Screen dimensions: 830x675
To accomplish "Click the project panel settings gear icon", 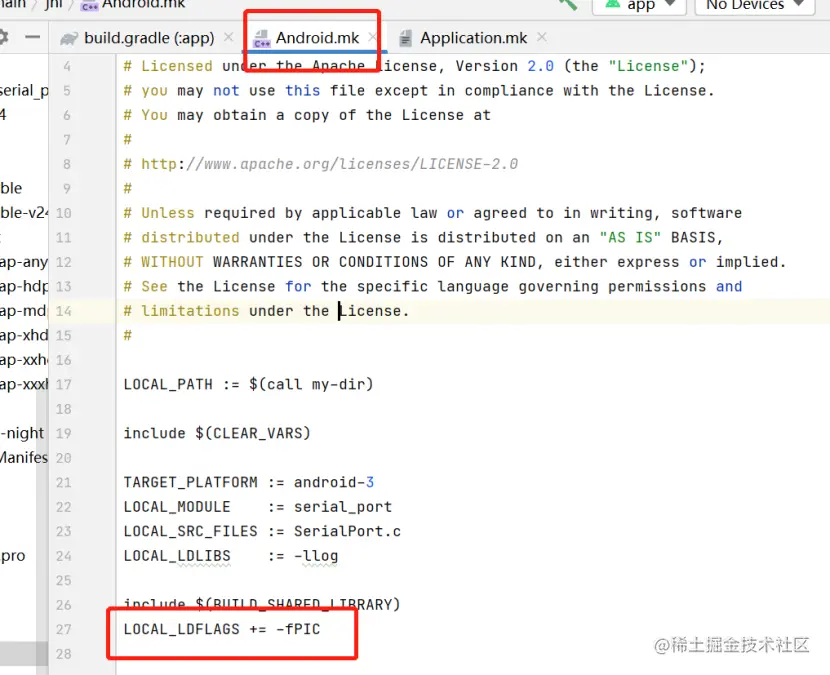I will [3, 37].
